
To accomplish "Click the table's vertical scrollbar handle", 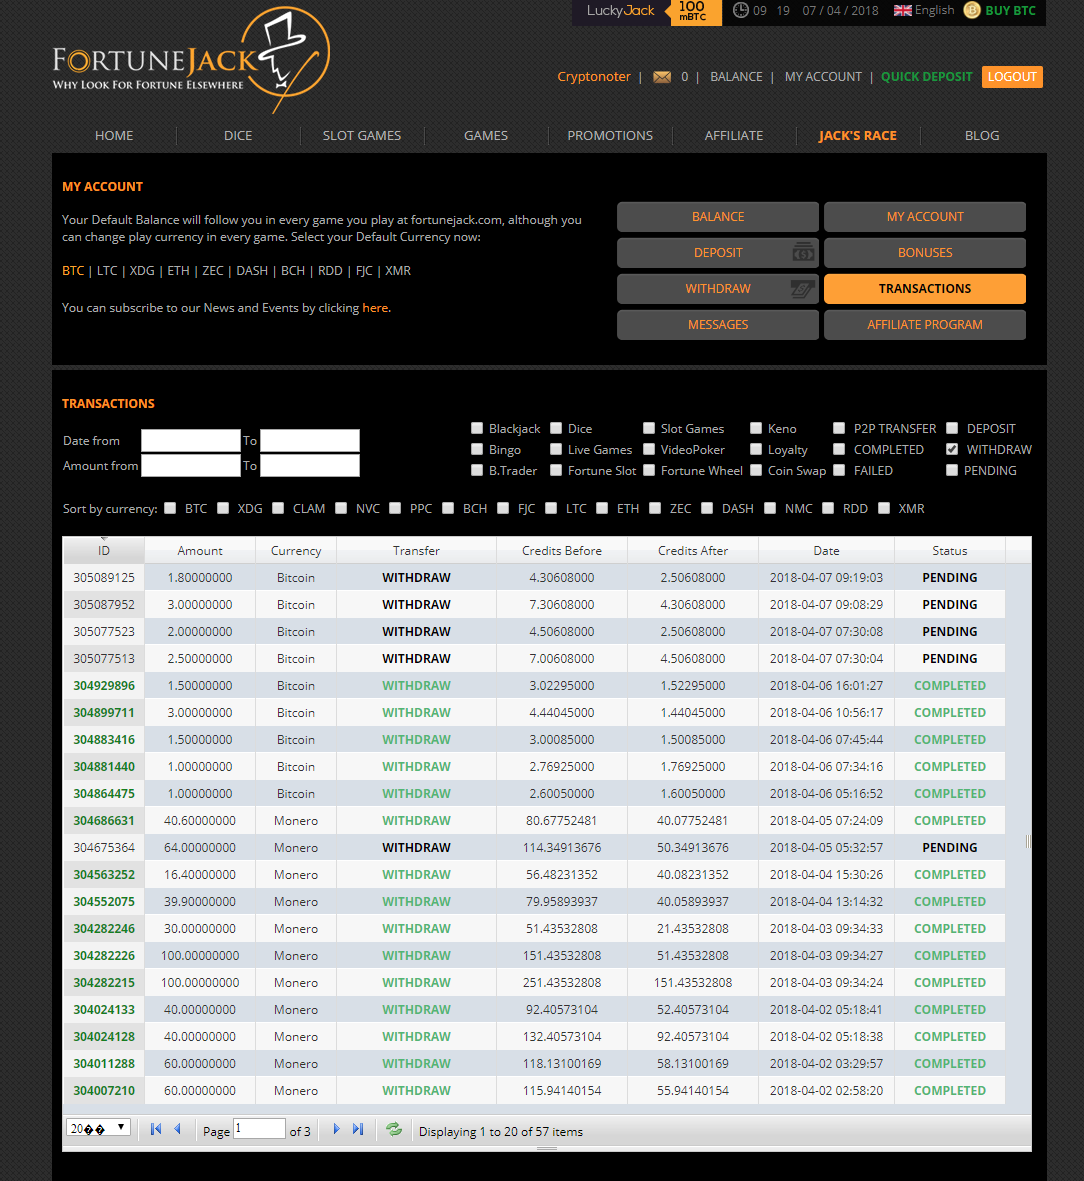I will point(1028,841).
